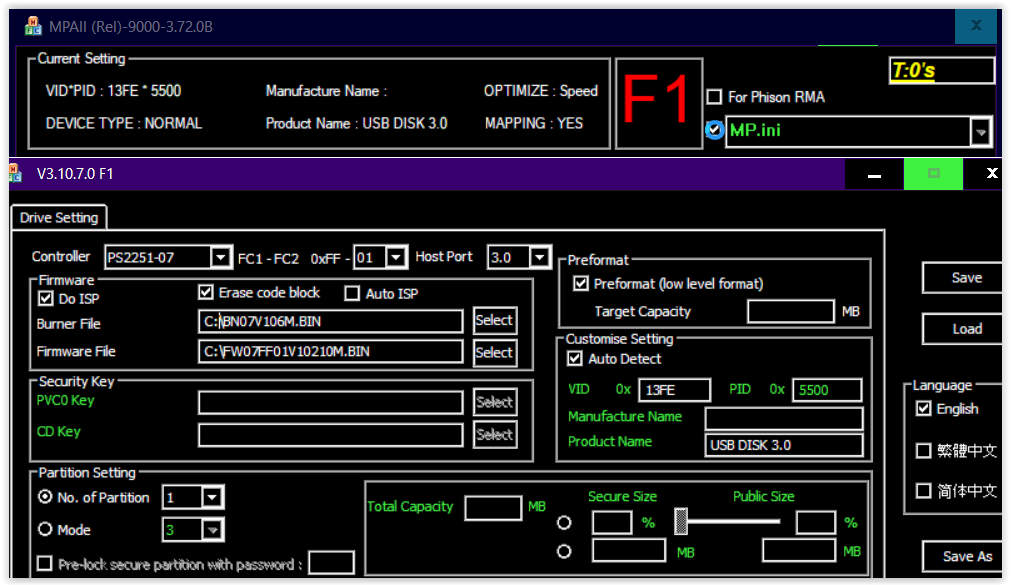
Task: Select the MP.ini radio option
Action: [714, 130]
